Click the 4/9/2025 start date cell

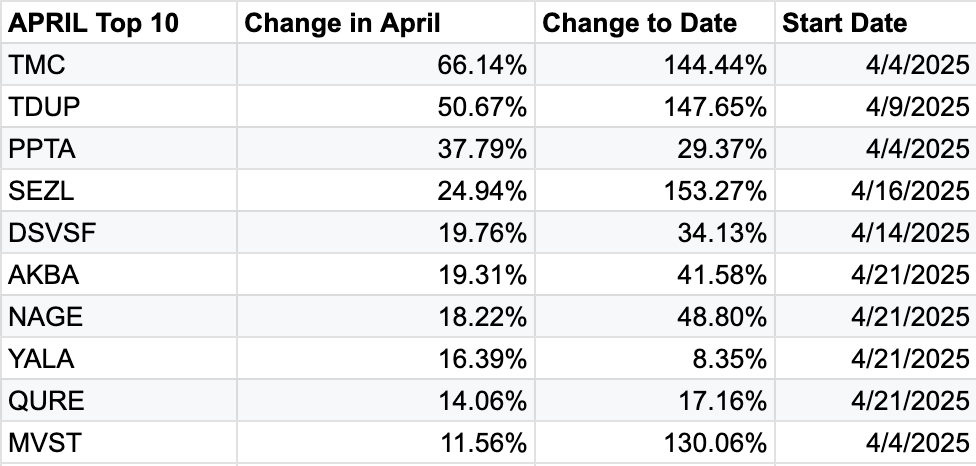(x=876, y=106)
